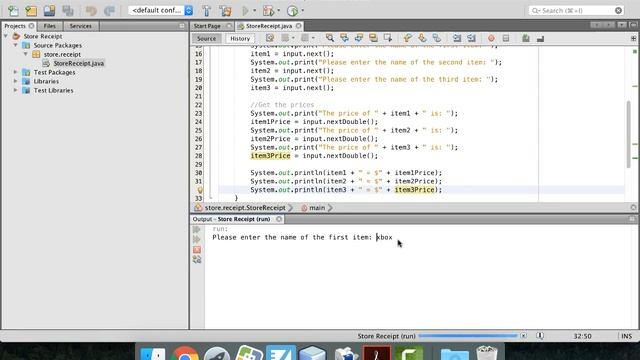Collapse the store.receipt package node

pos(26,54)
